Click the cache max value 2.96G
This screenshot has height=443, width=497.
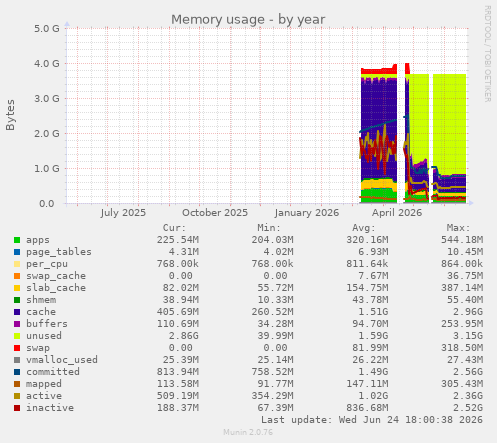pos(468,312)
